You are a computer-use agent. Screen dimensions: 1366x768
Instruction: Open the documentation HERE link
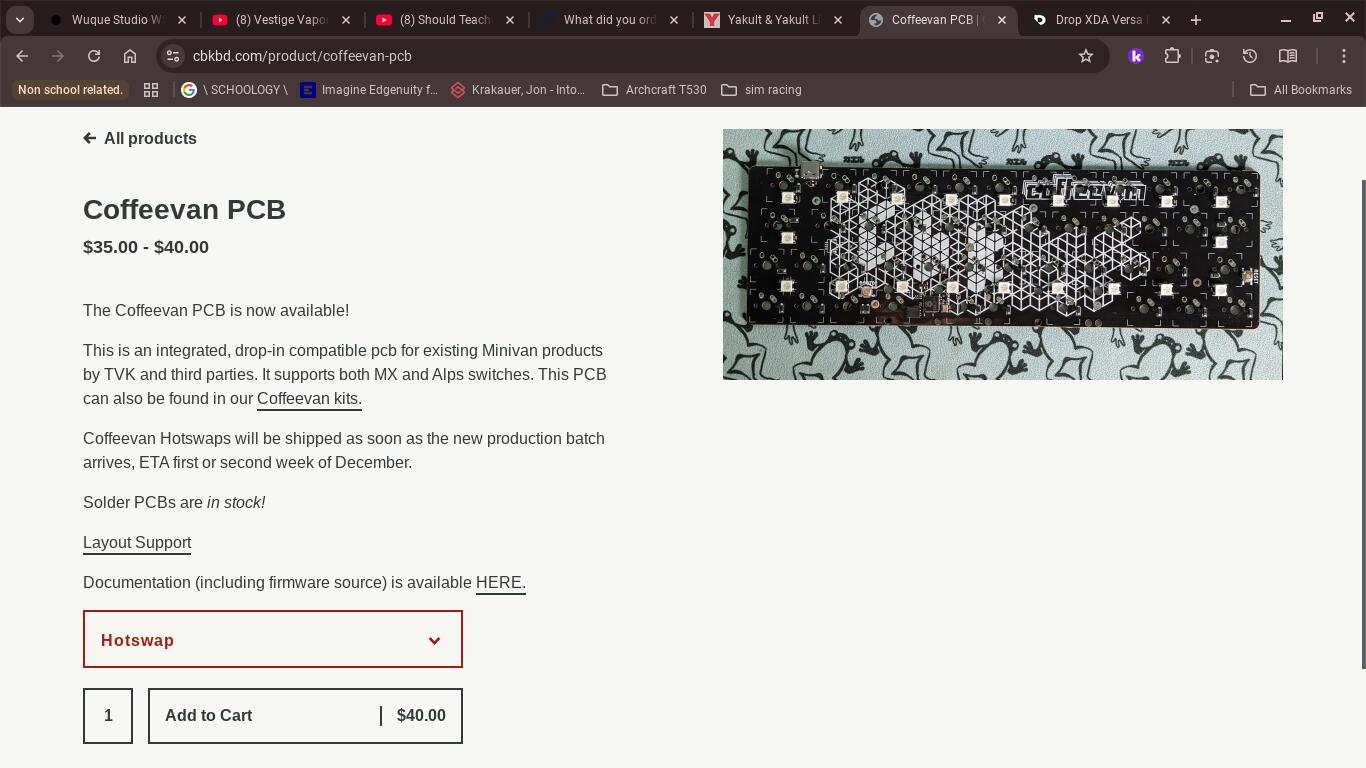pyautogui.click(x=500, y=583)
